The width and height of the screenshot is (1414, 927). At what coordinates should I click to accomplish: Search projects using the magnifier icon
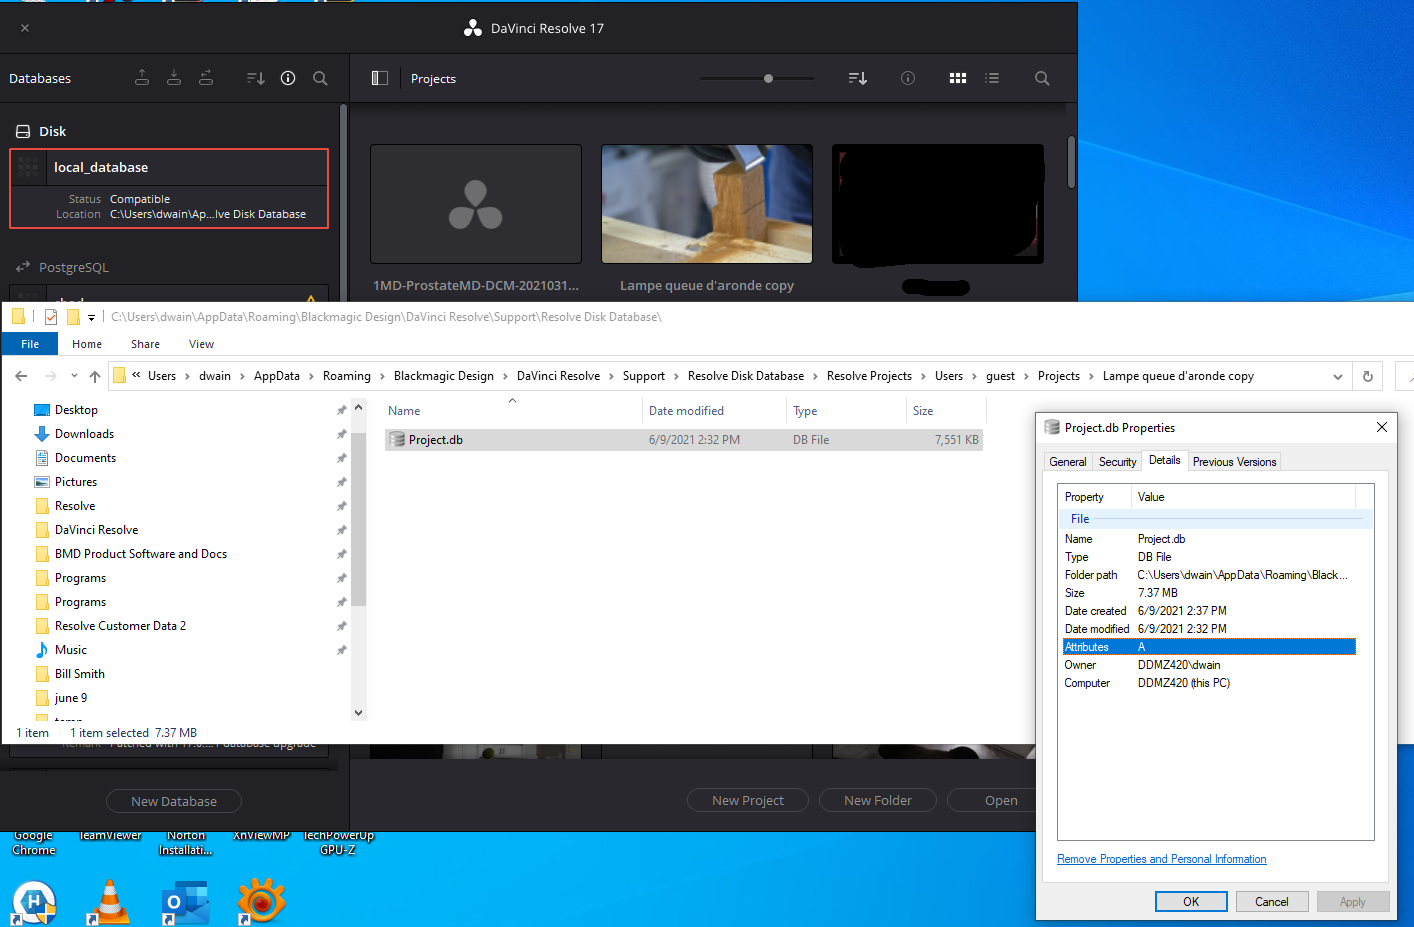coord(1042,78)
